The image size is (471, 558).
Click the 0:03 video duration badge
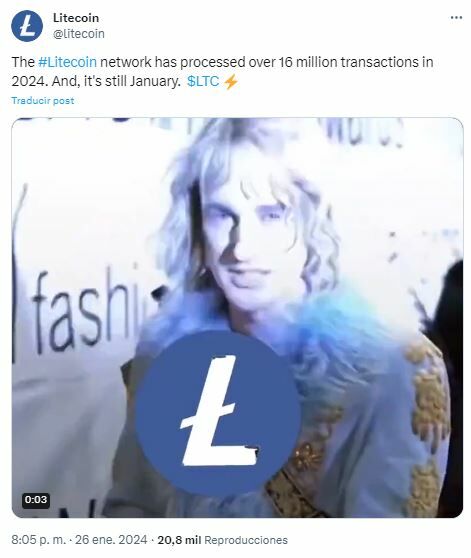click(x=36, y=500)
